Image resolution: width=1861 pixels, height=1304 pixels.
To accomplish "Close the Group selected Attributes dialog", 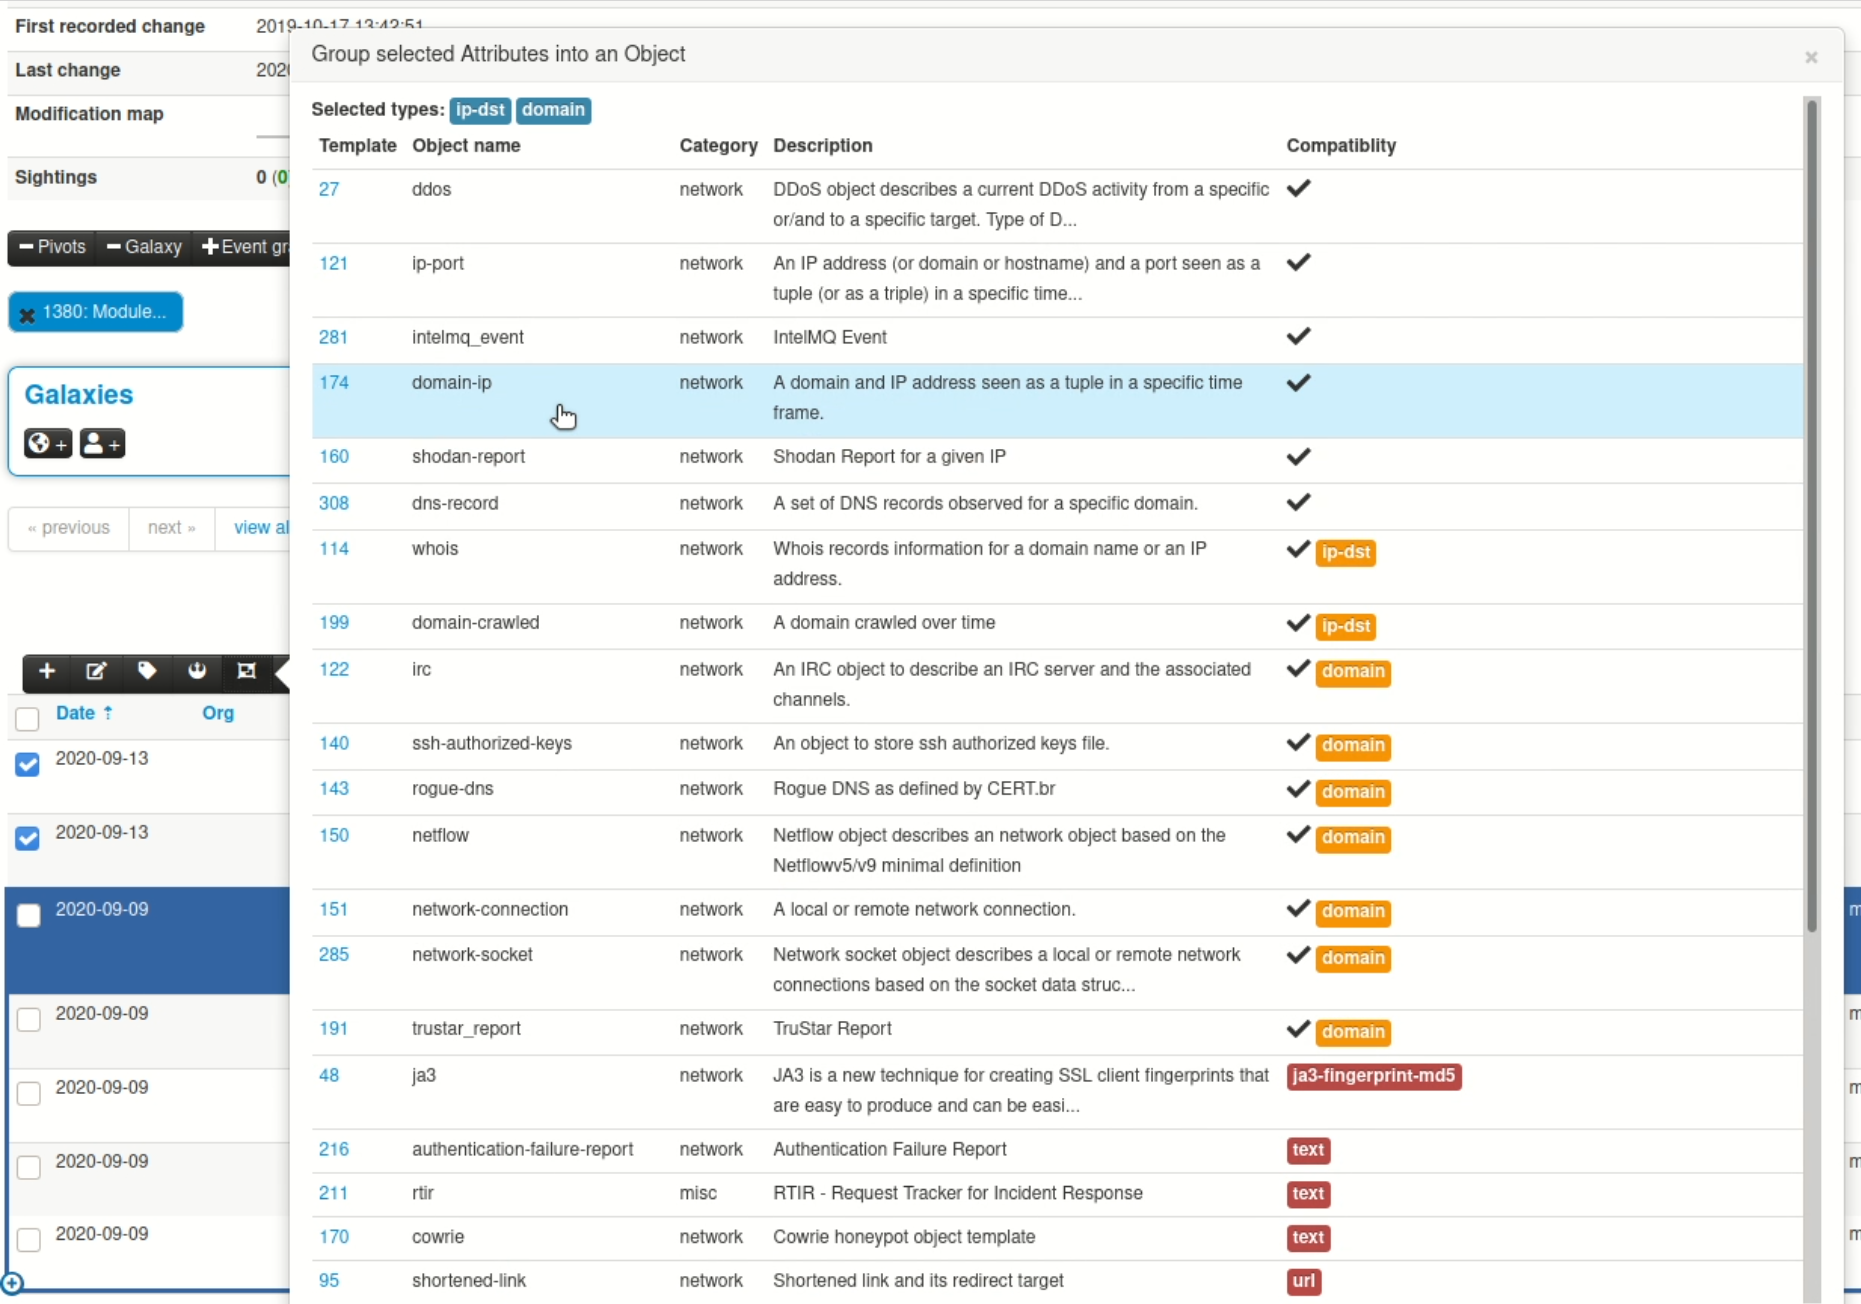I will (1811, 57).
